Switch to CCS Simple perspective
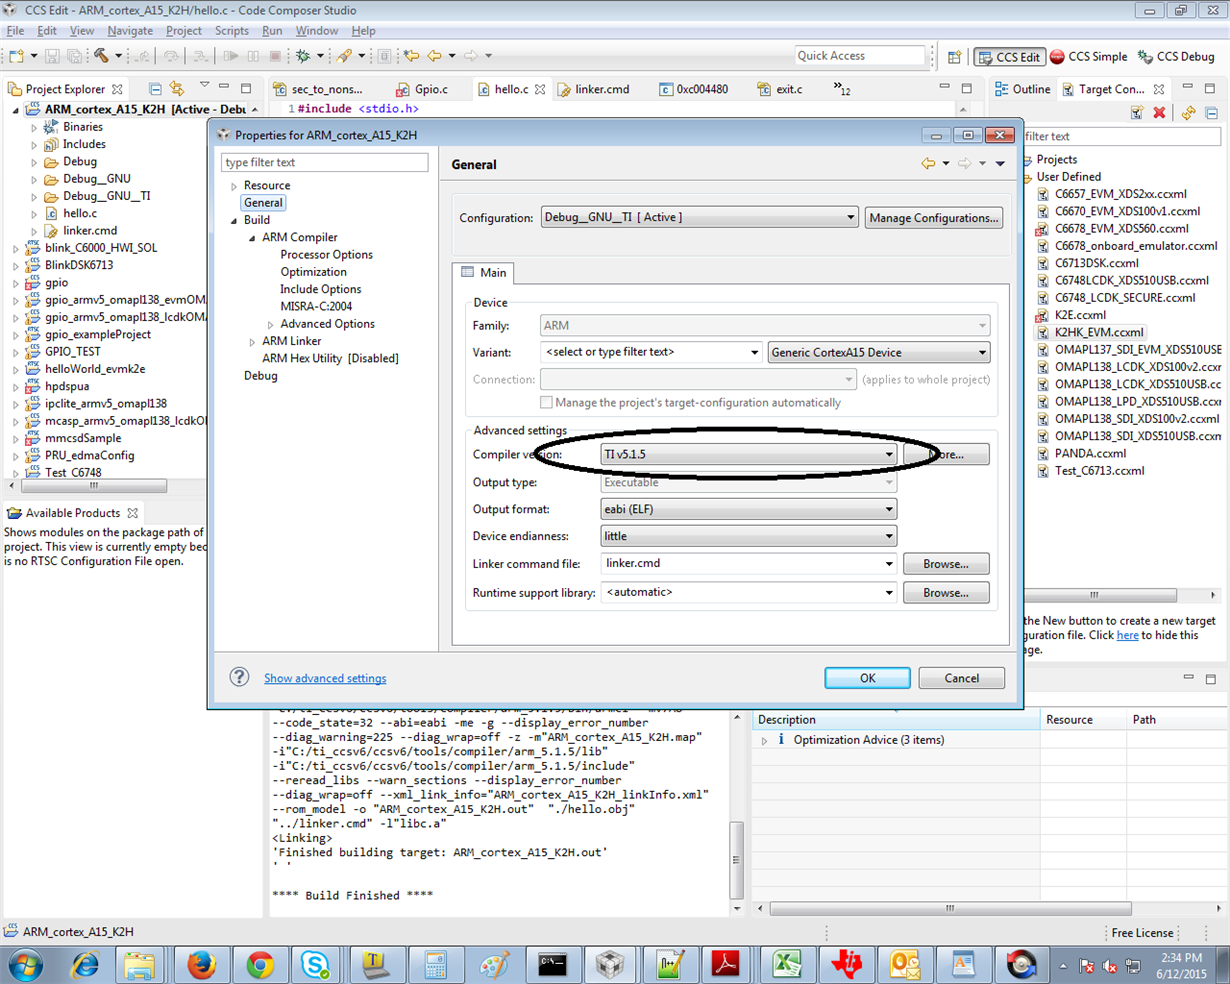1230x984 pixels. pyautogui.click(x=1088, y=57)
